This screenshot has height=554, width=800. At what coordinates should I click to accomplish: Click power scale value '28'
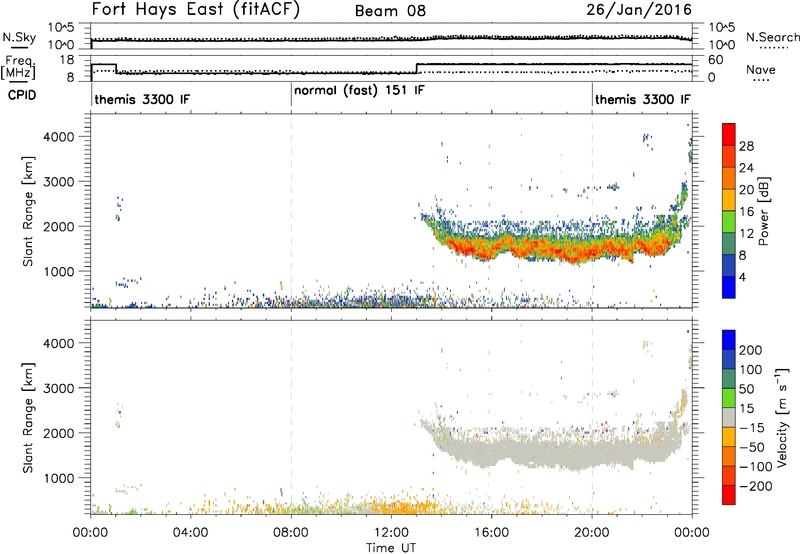click(746, 146)
